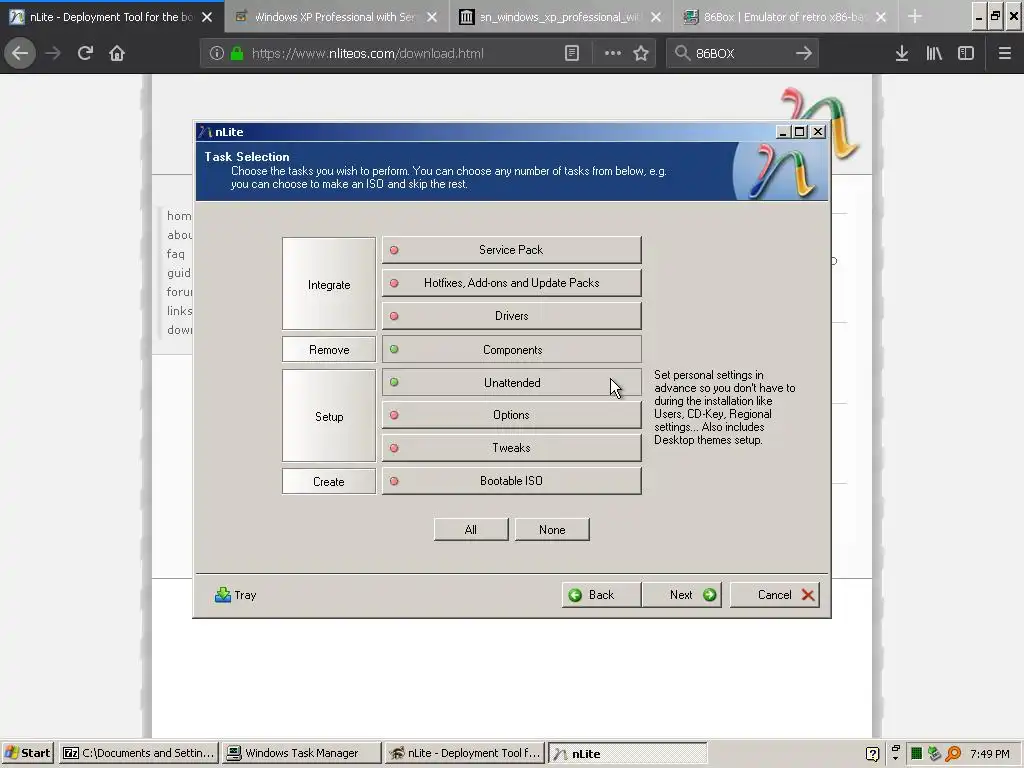
Task: Toggle the Unattended setup task
Action: [511, 383]
